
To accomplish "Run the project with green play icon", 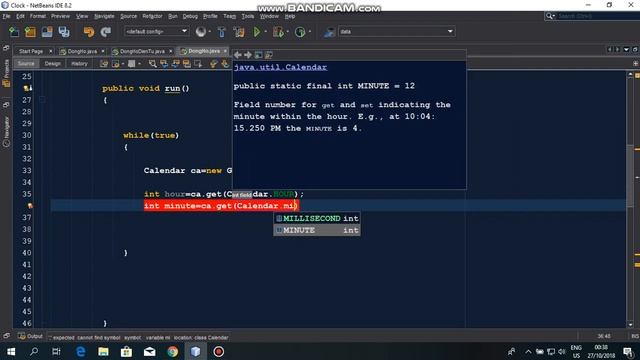I will [257, 32].
